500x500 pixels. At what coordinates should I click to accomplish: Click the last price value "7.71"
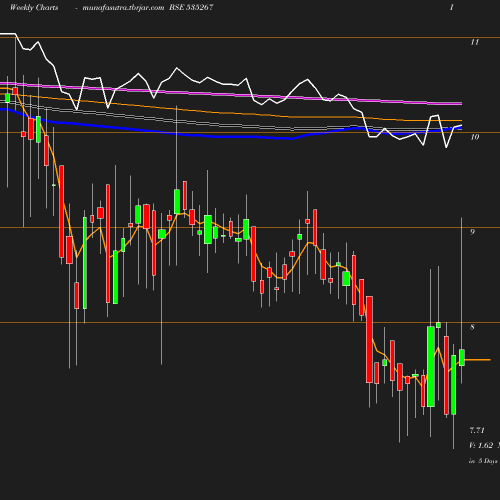pos(477,430)
